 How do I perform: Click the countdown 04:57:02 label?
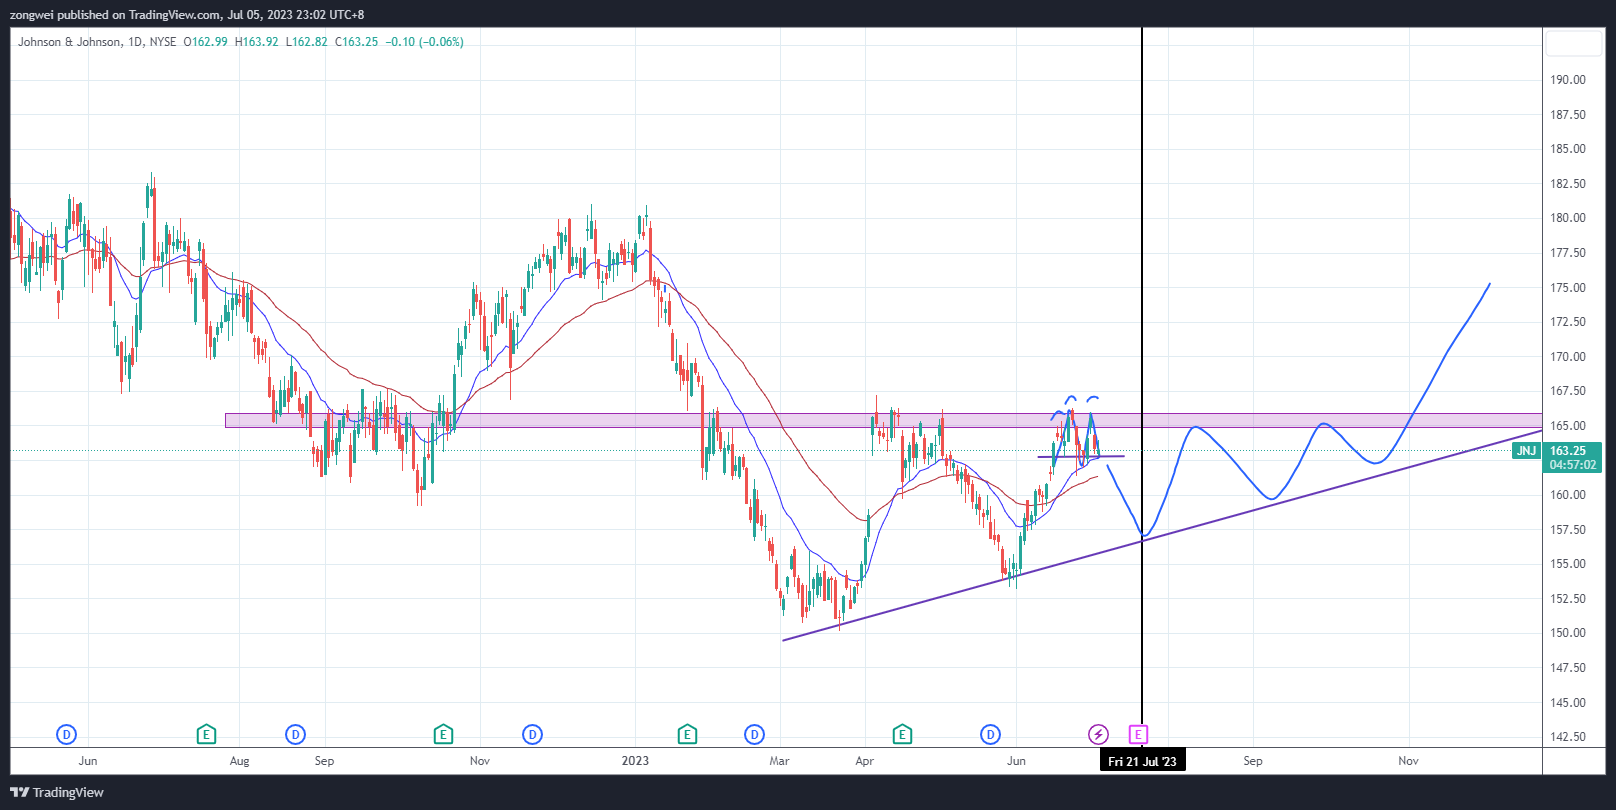[1573, 465]
